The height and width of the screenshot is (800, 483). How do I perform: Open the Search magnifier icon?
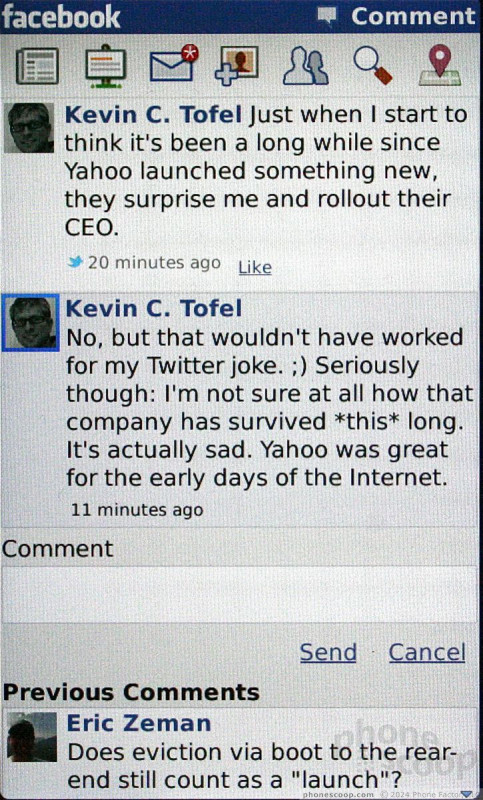pos(373,65)
